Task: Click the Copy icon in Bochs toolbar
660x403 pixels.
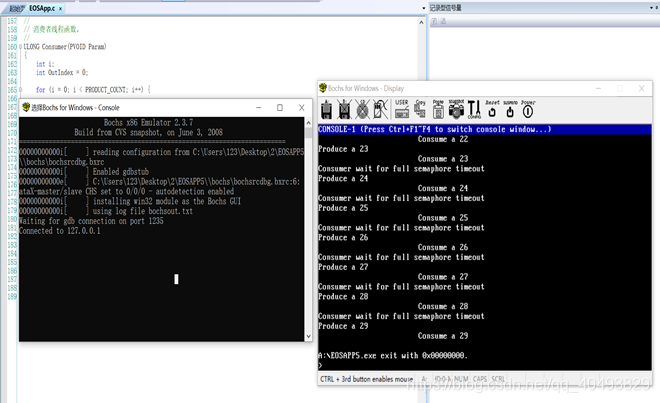Action: pos(420,109)
